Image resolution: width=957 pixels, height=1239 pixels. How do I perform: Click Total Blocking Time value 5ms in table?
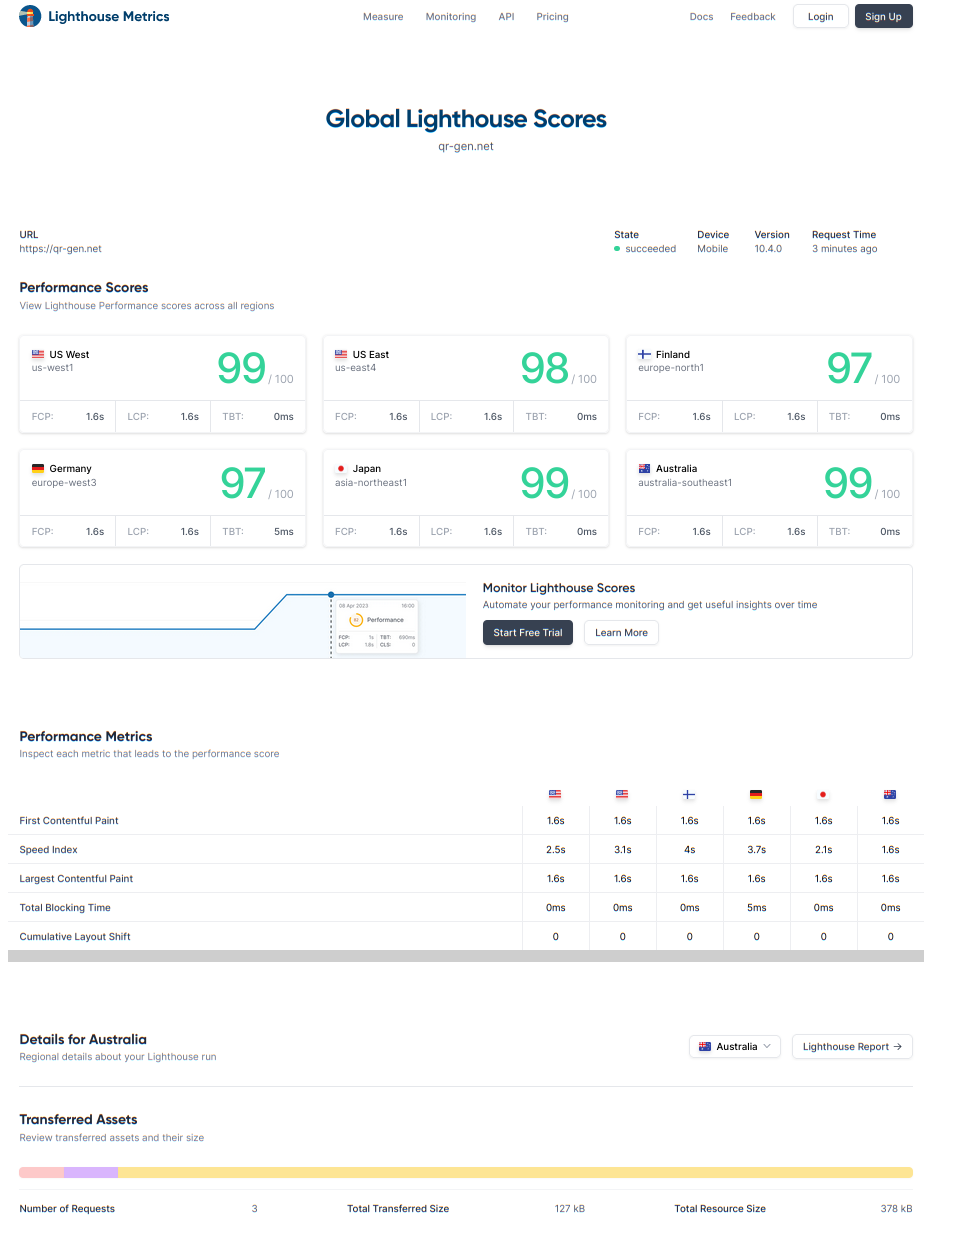click(x=757, y=908)
